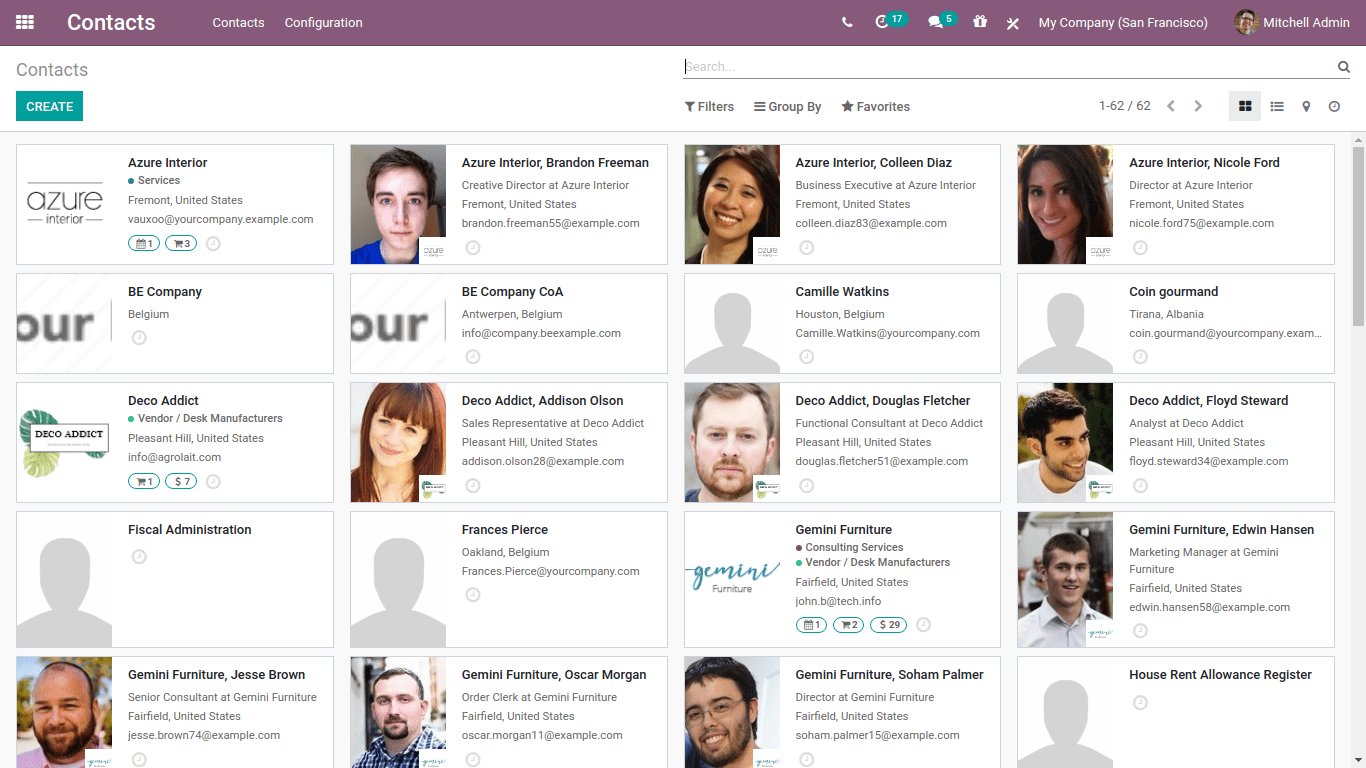This screenshot has height=768, width=1366.
Task: Click the CREATE button
Action: tap(49, 106)
